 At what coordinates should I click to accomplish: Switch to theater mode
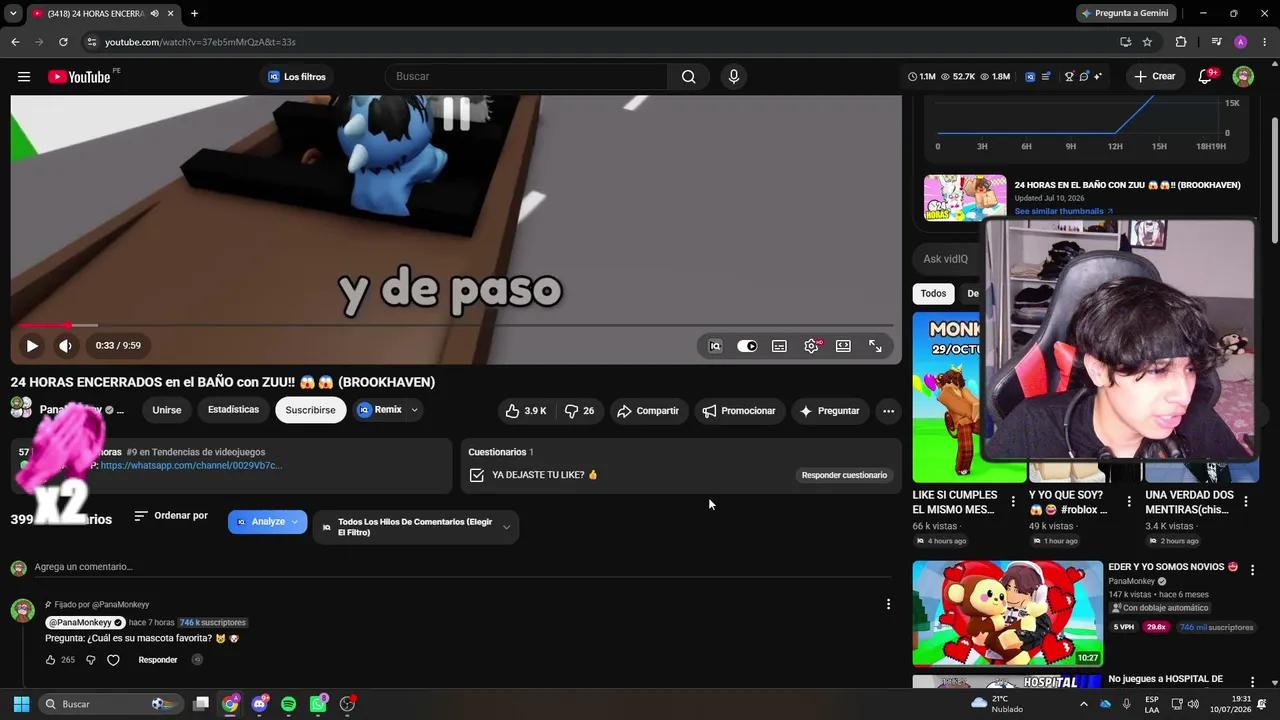pyautogui.click(x=843, y=346)
